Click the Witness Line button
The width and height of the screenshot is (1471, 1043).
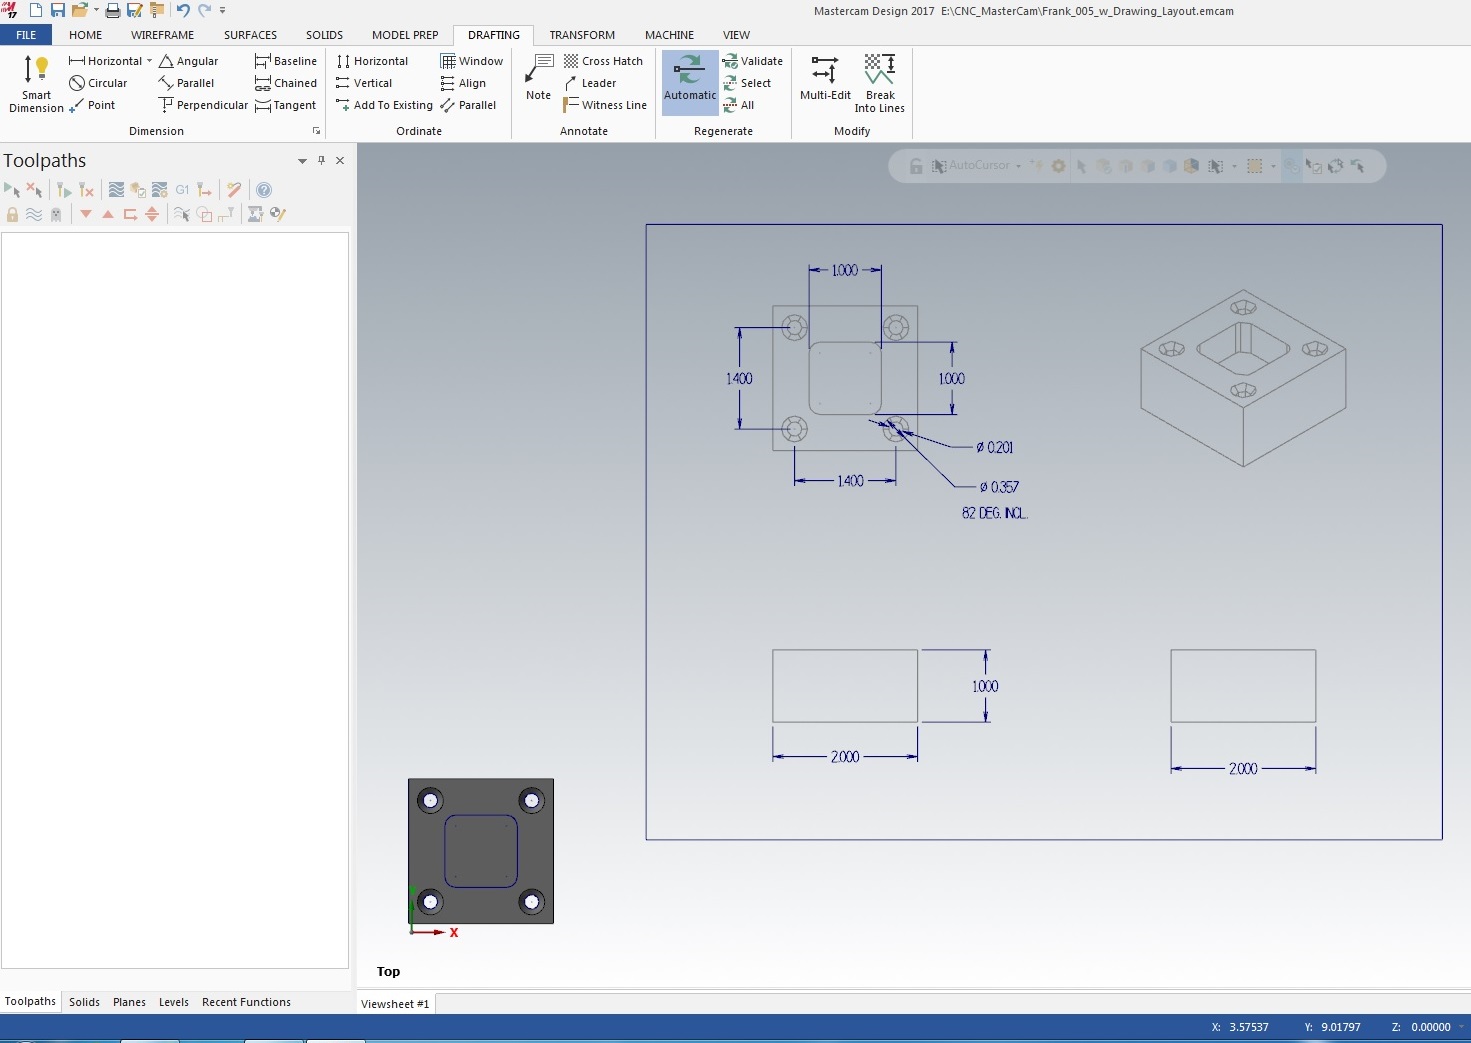click(605, 105)
